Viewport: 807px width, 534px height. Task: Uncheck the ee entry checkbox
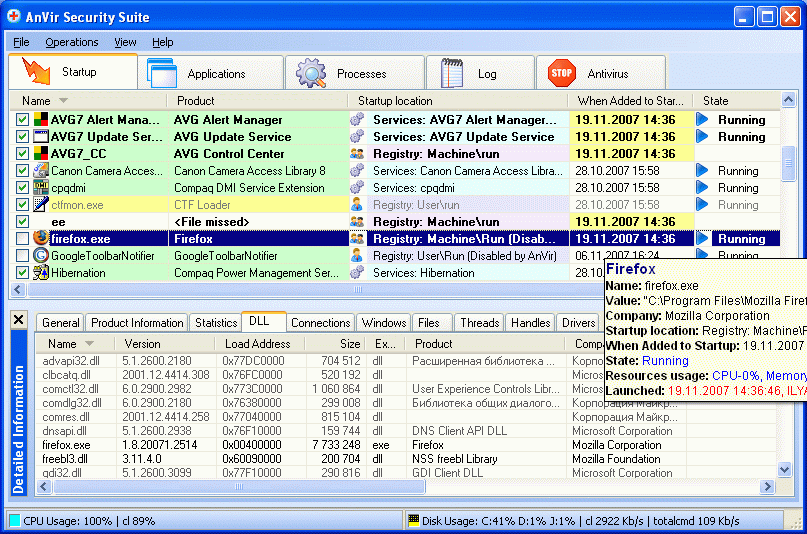point(22,222)
